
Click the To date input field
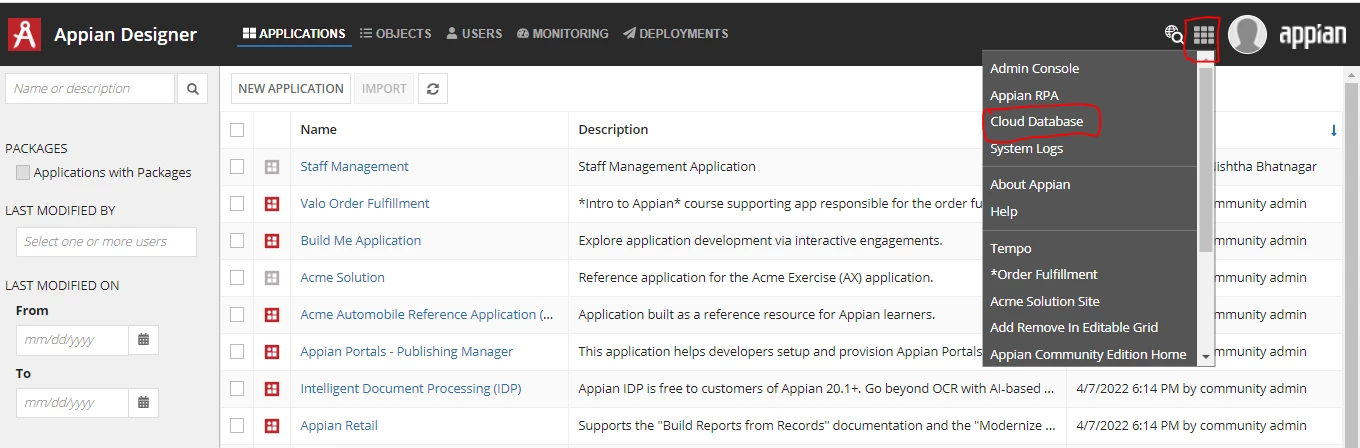point(72,403)
